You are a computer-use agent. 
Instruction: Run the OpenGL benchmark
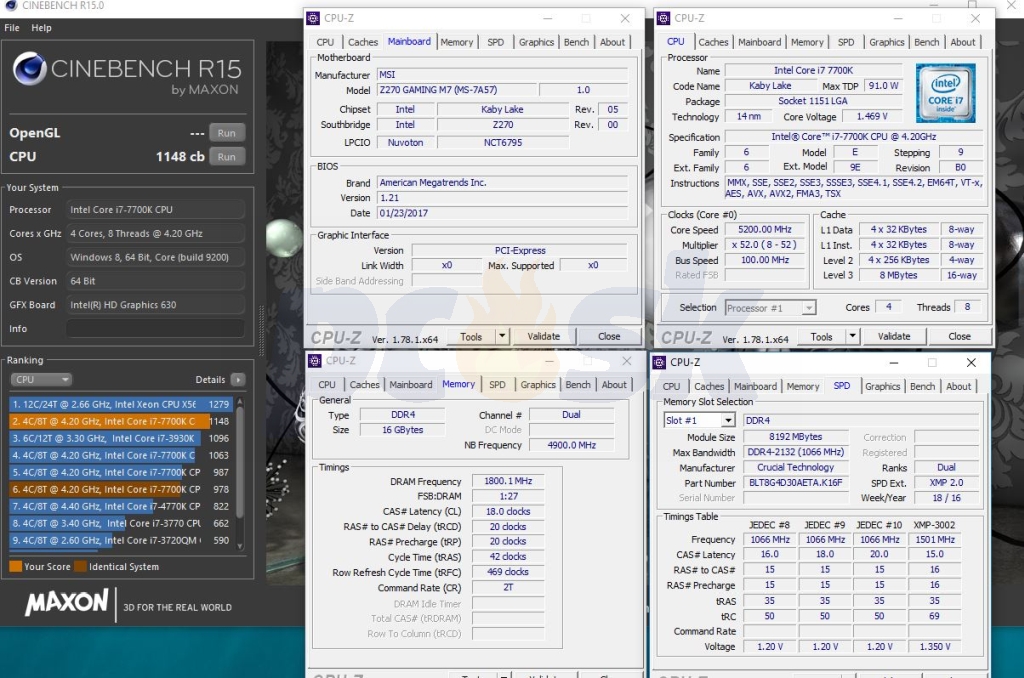coord(227,133)
